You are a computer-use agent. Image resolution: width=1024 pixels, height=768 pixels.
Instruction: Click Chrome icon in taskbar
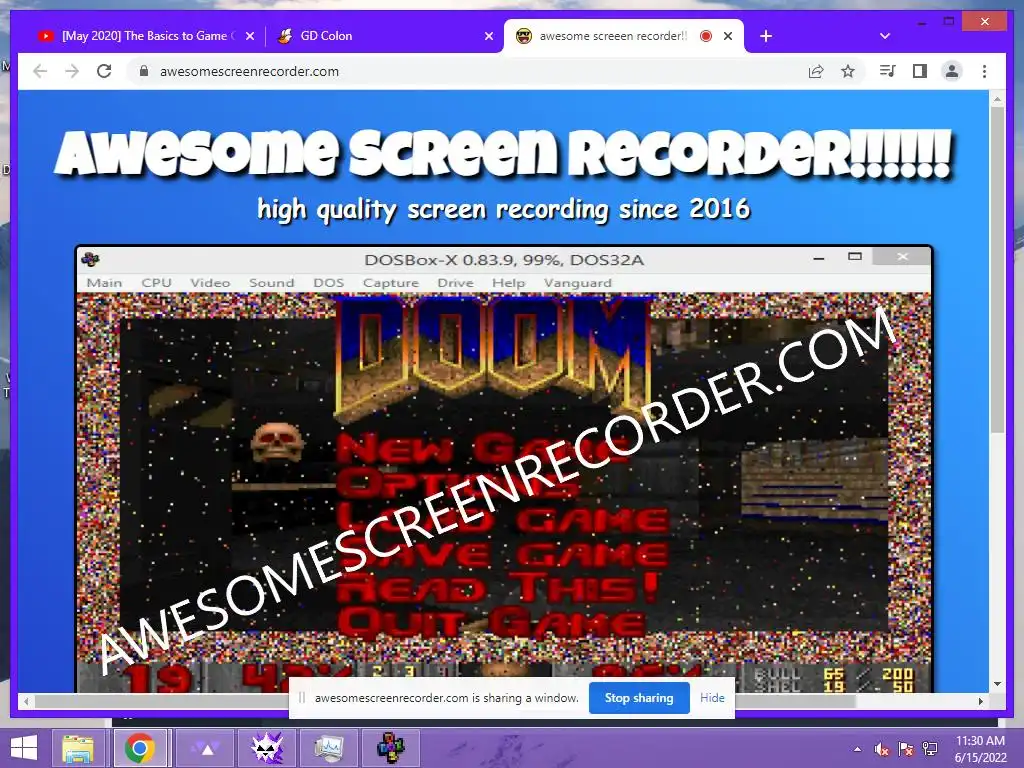(x=140, y=748)
